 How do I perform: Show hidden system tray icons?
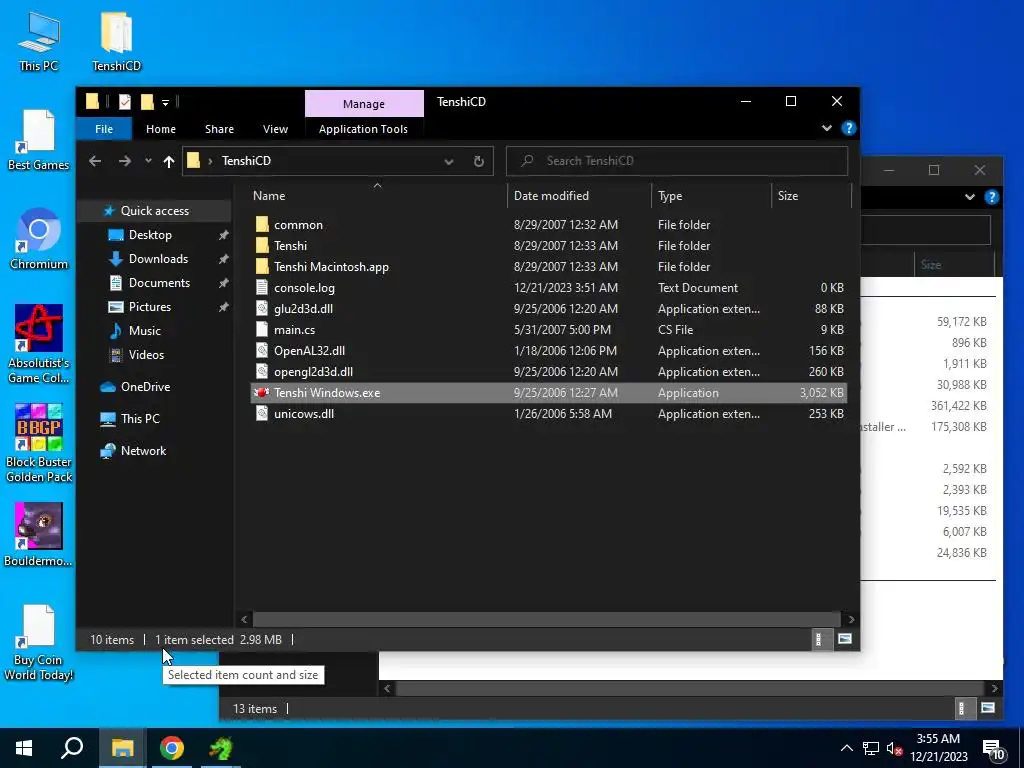click(x=846, y=748)
